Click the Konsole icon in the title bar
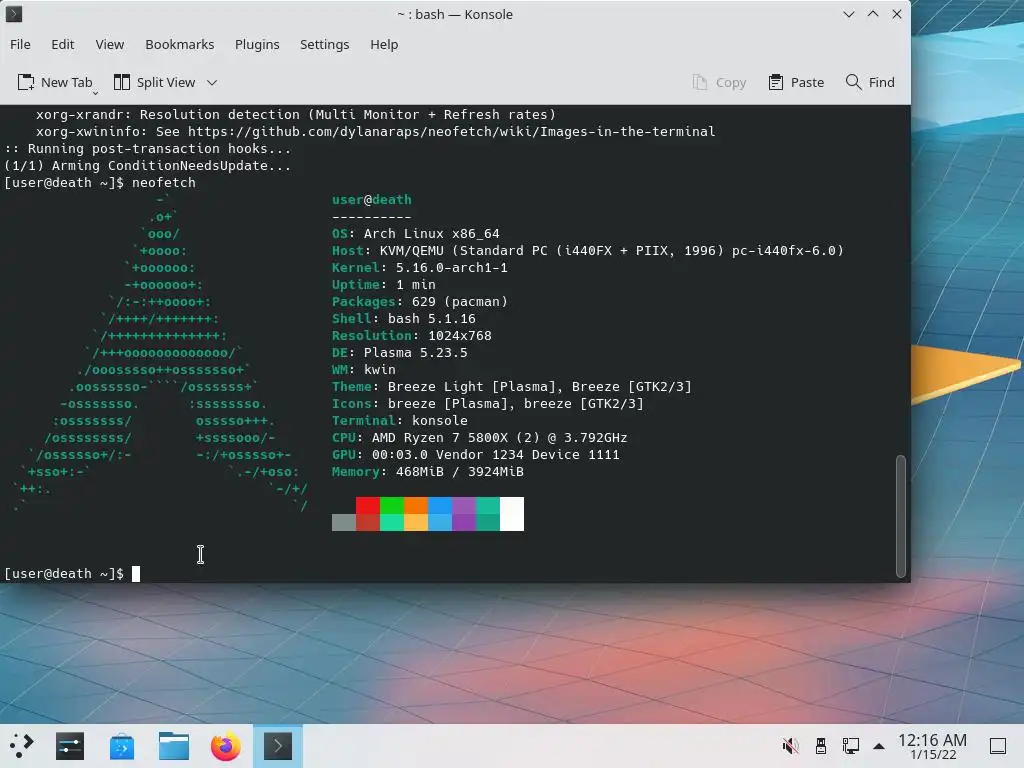The height and width of the screenshot is (768, 1024). pyautogui.click(x=14, y=14)
